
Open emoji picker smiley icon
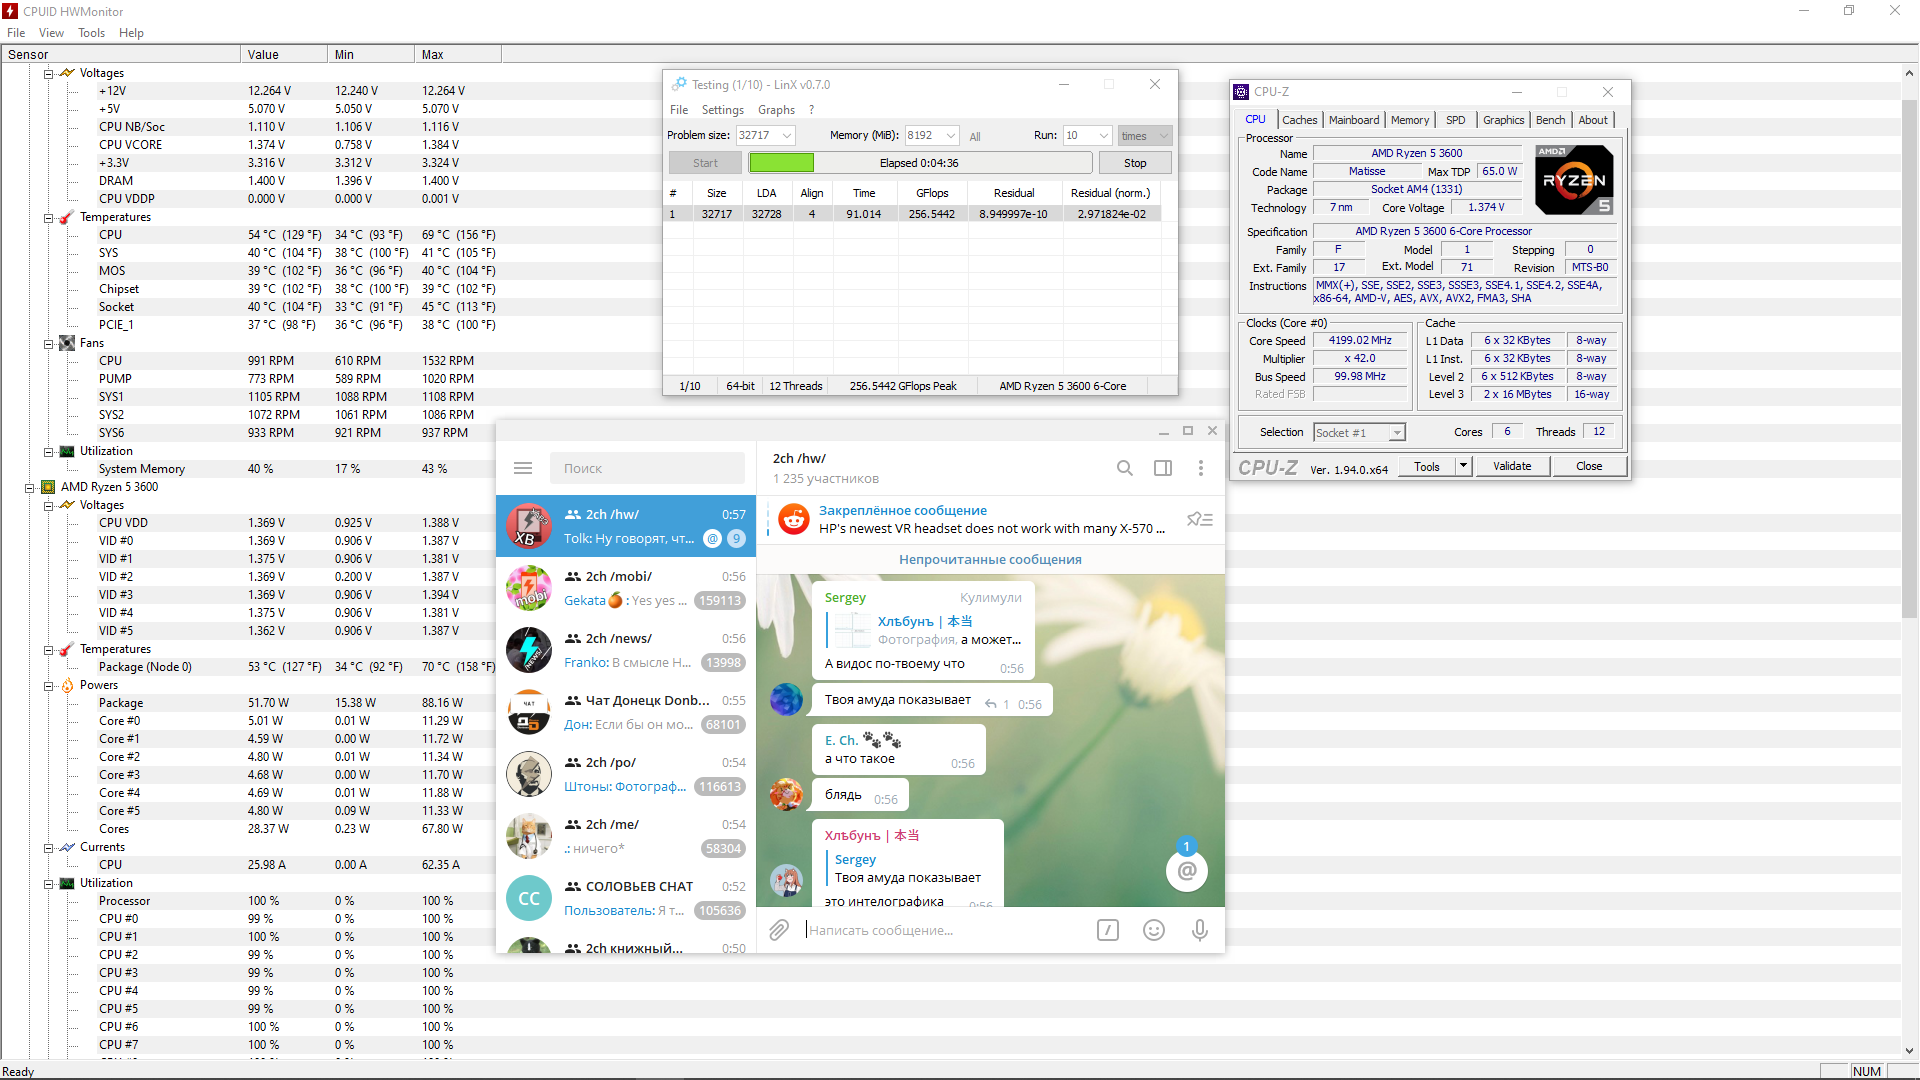click(x=1154, y=930)
